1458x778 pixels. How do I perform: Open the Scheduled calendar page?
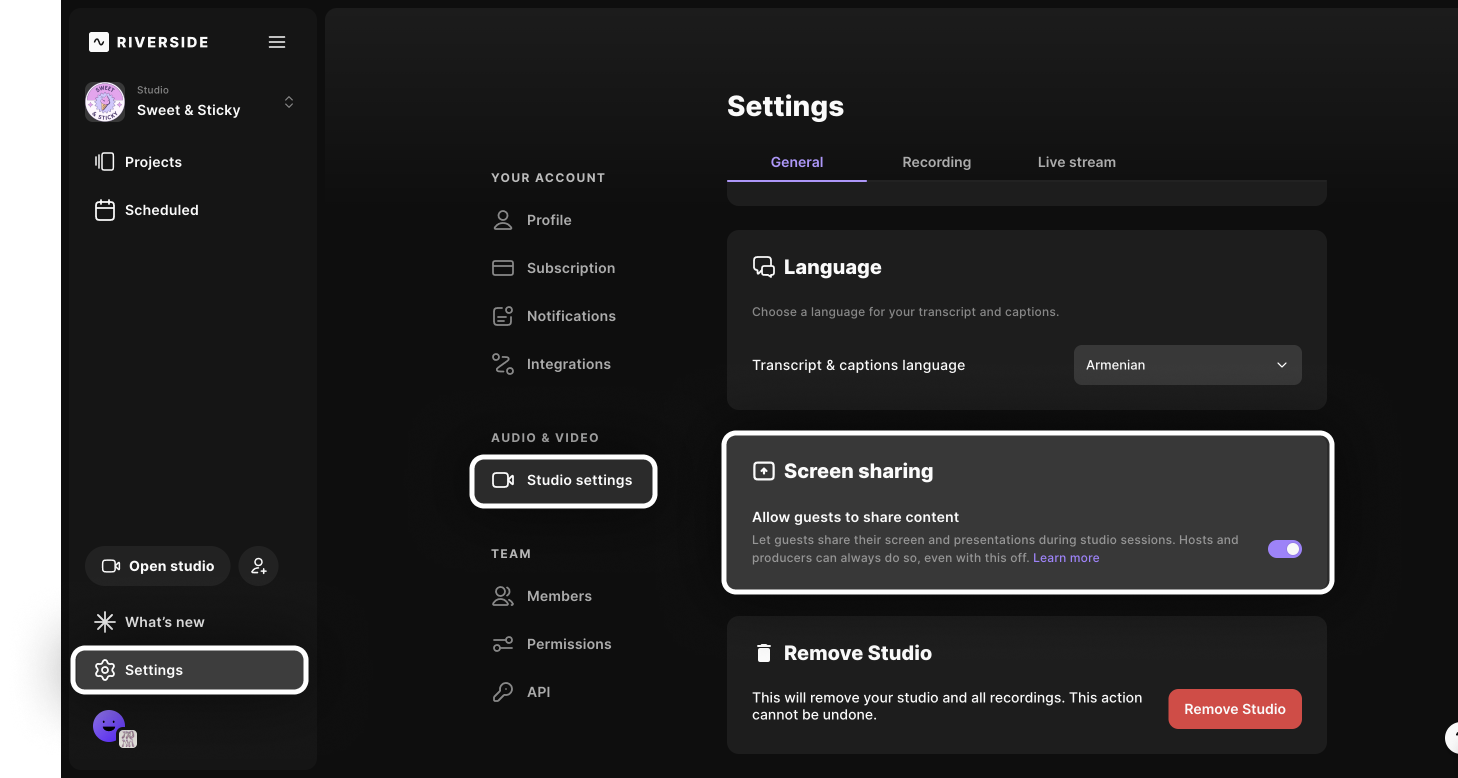point(161,210)
